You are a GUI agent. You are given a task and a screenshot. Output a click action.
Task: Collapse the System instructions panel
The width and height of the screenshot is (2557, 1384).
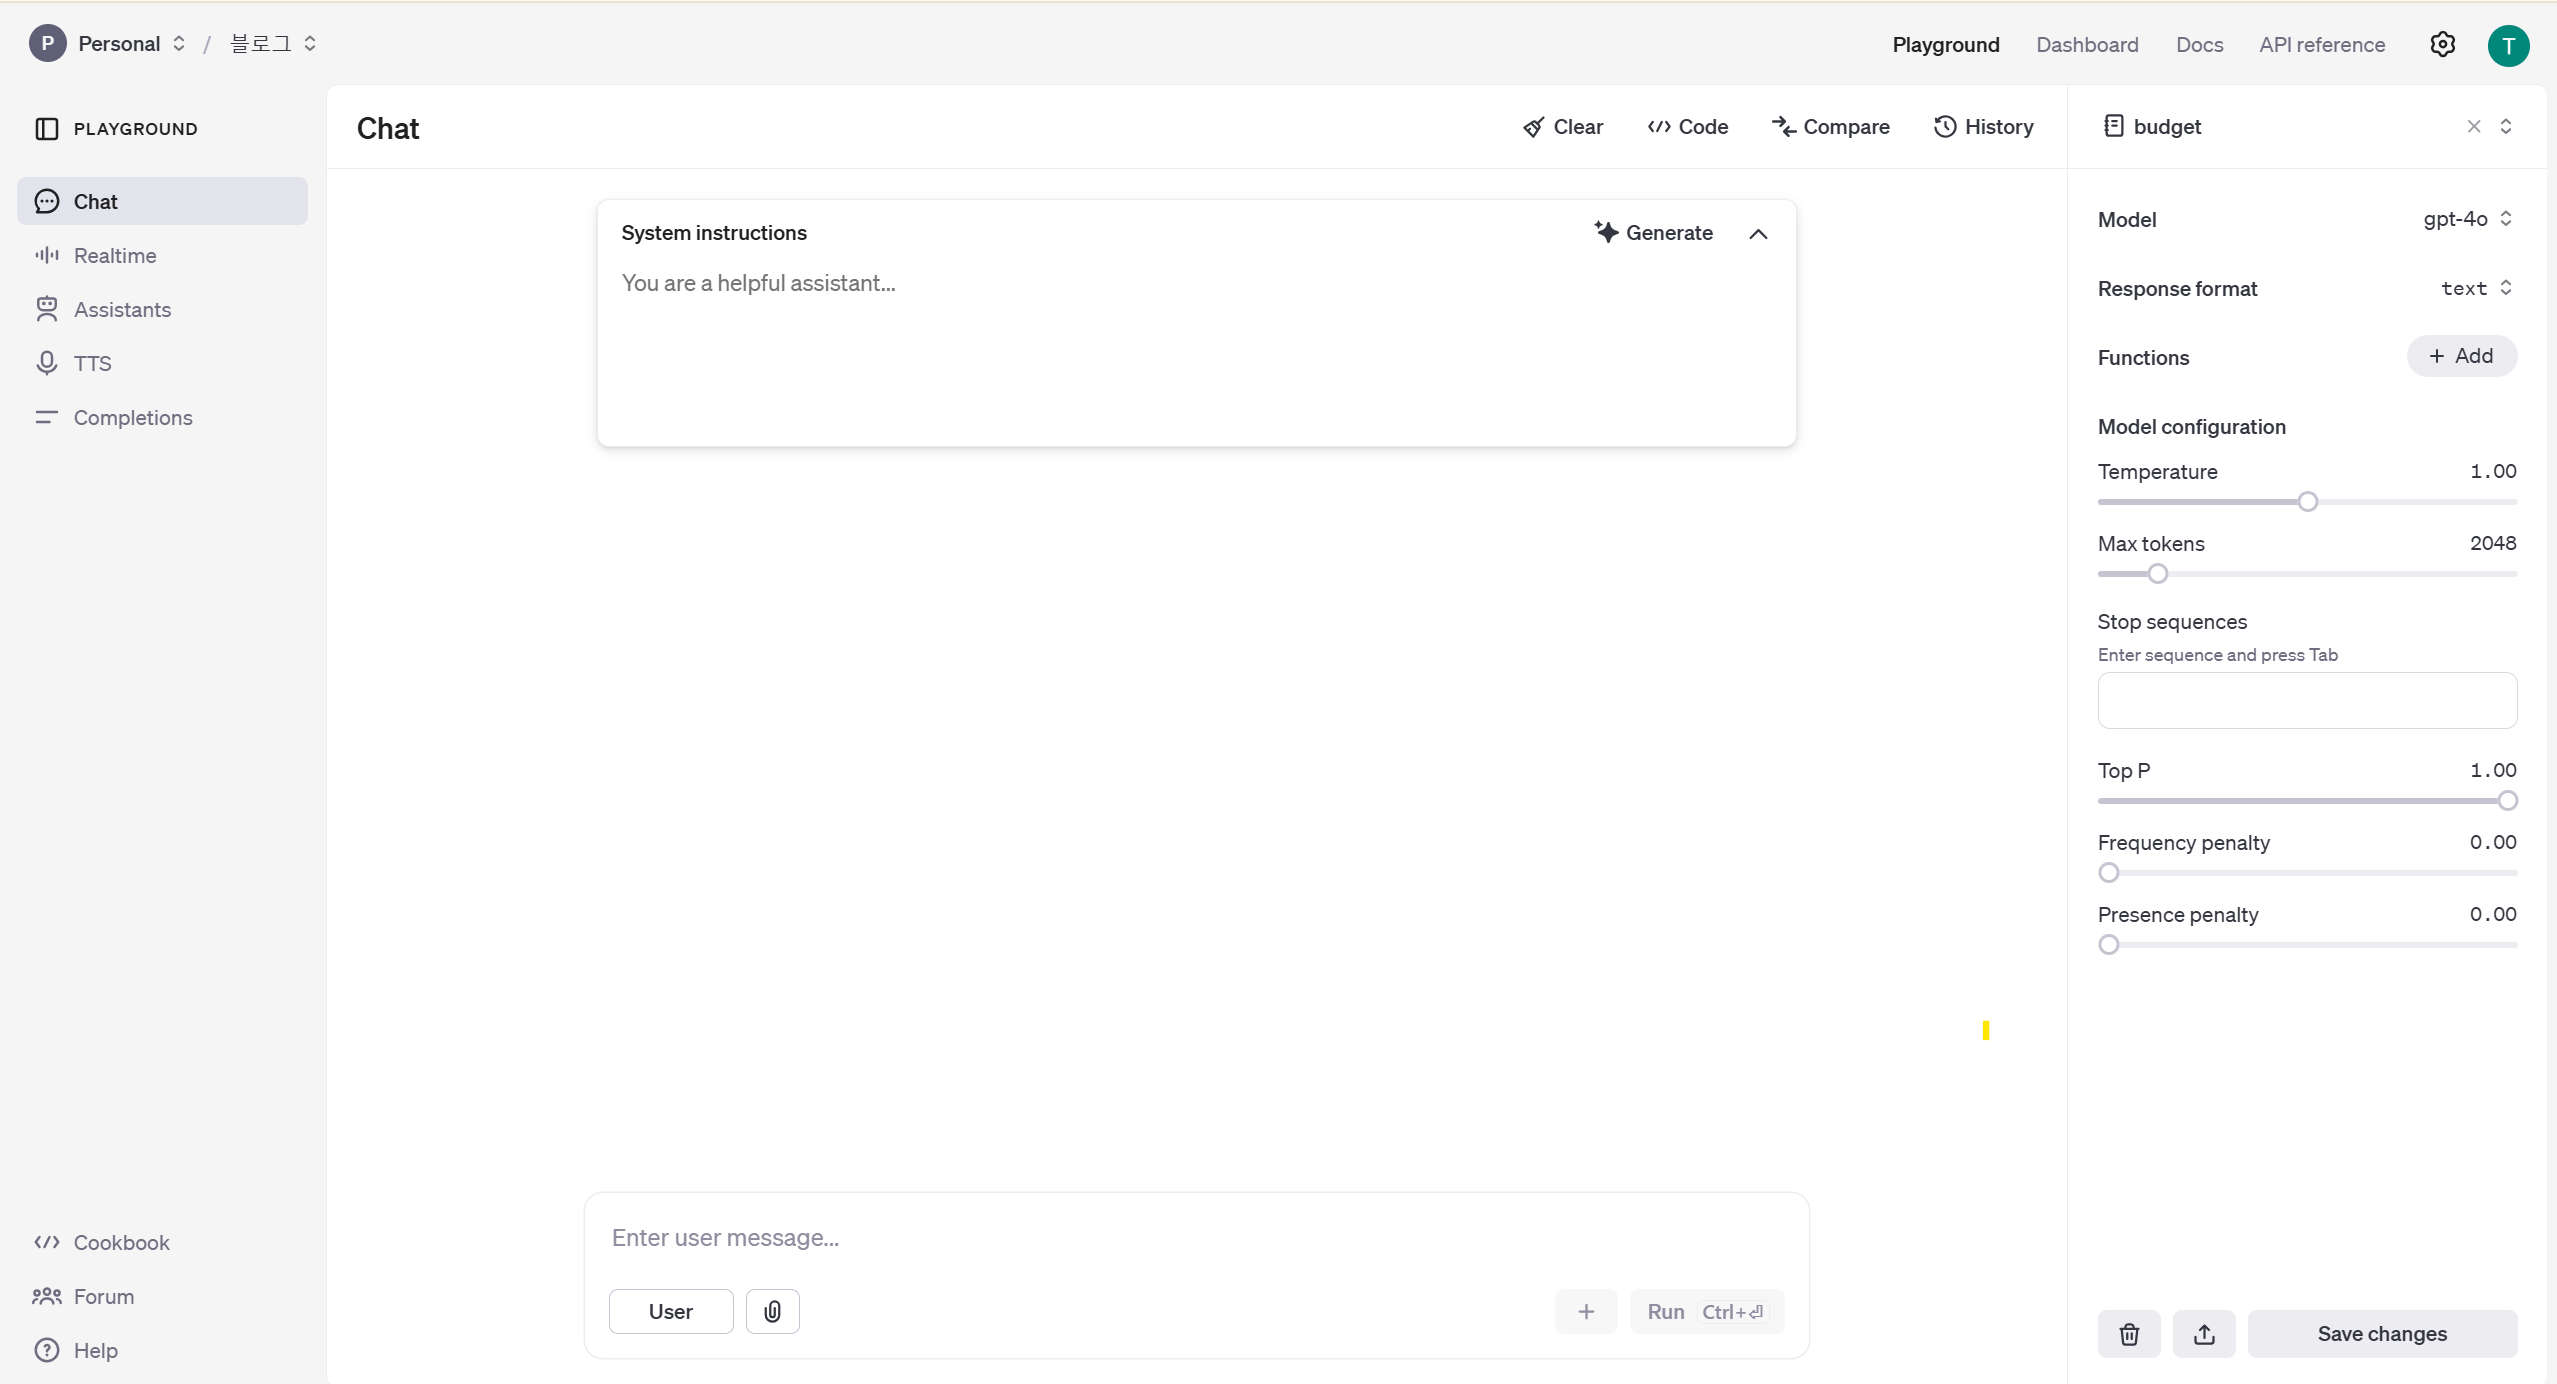point(1758,233)
